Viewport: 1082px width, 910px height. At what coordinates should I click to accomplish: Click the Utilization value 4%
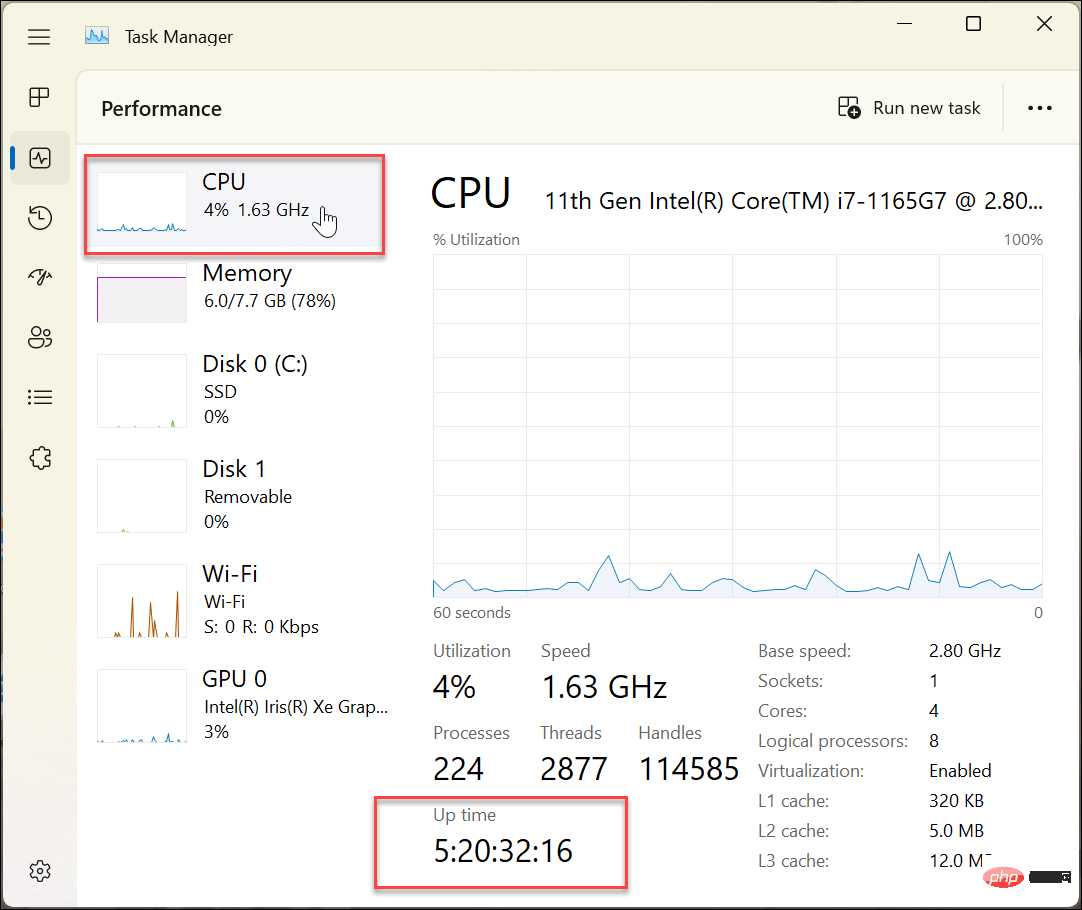[454, 687]
